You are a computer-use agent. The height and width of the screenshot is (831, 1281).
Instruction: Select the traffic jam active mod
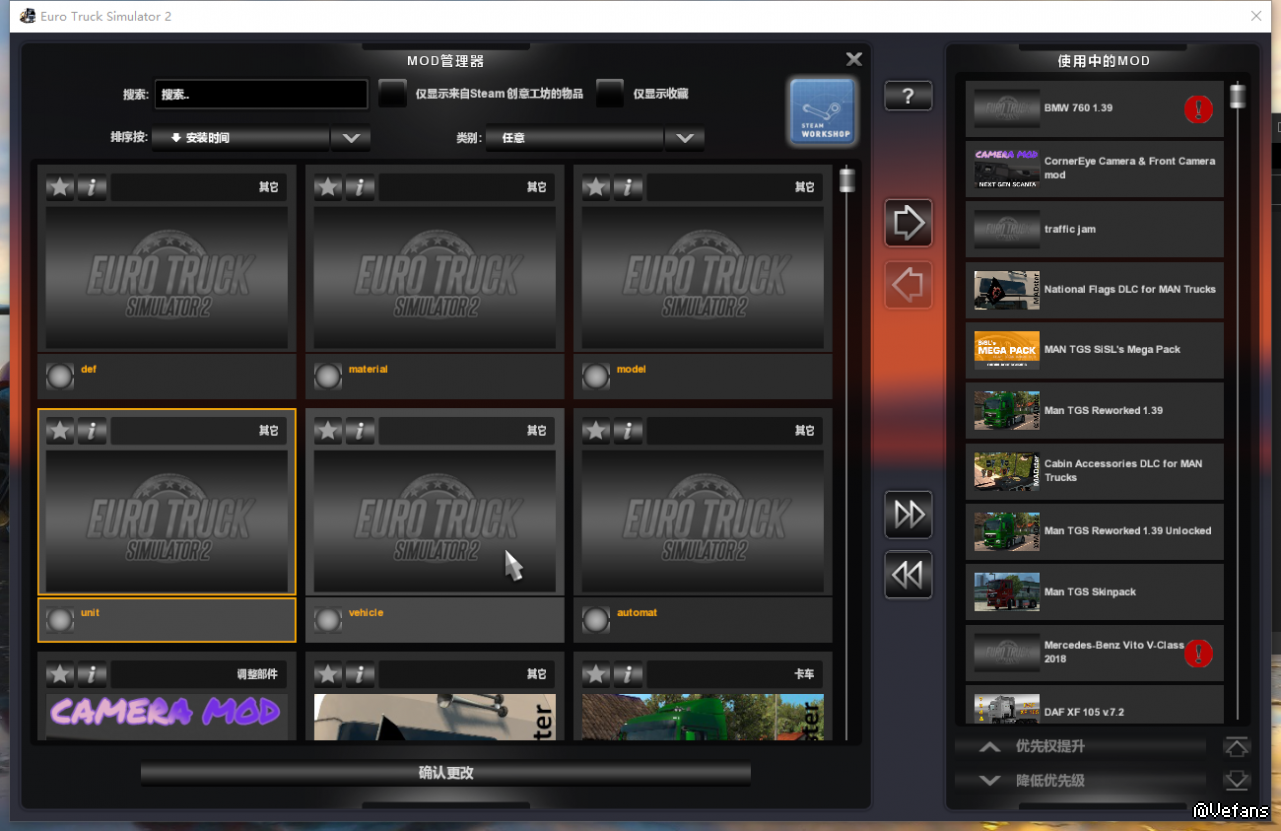pos(1094,229)
